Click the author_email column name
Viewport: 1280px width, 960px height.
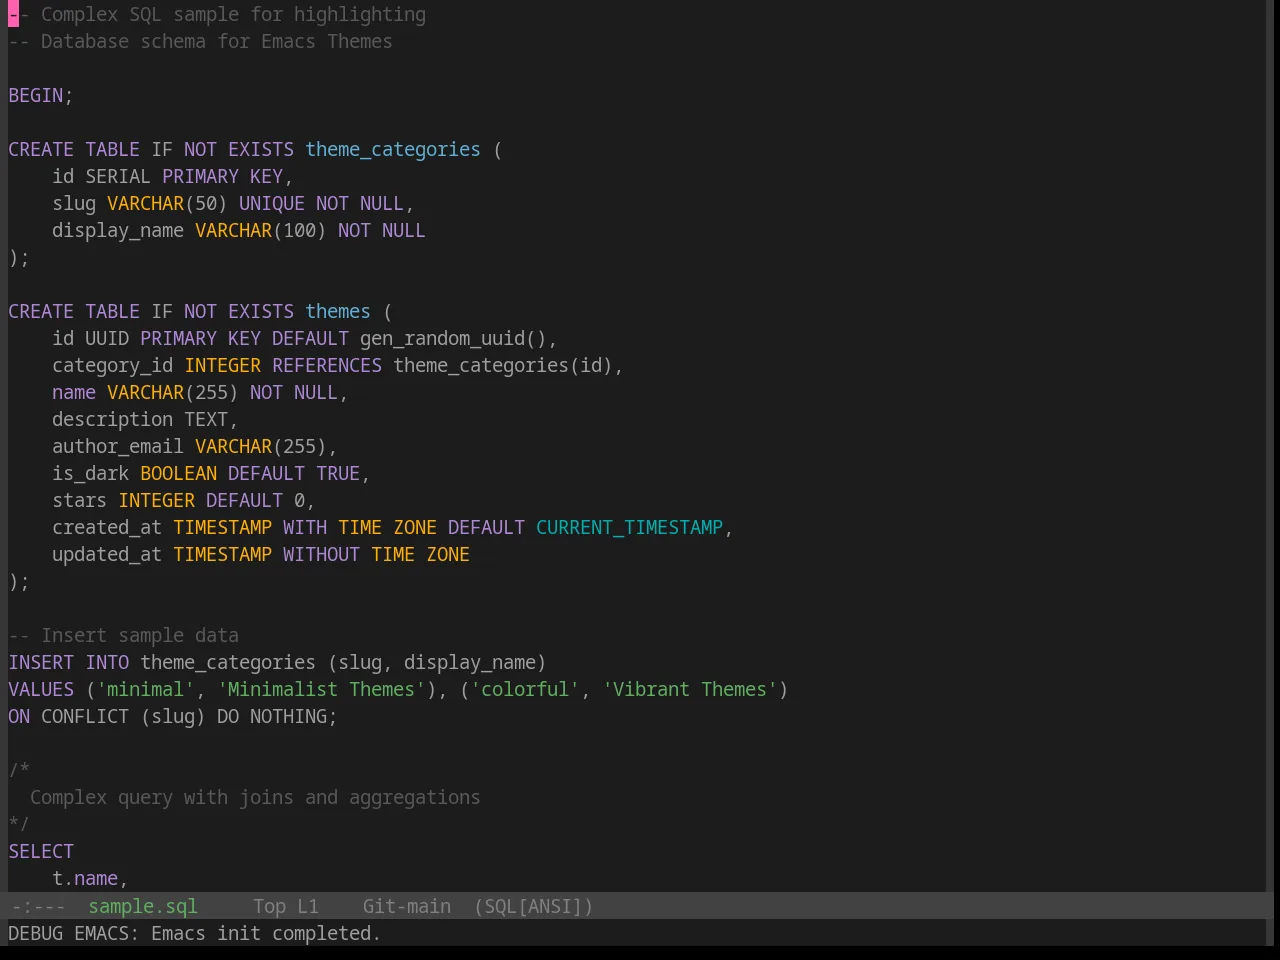pos(118,446)
